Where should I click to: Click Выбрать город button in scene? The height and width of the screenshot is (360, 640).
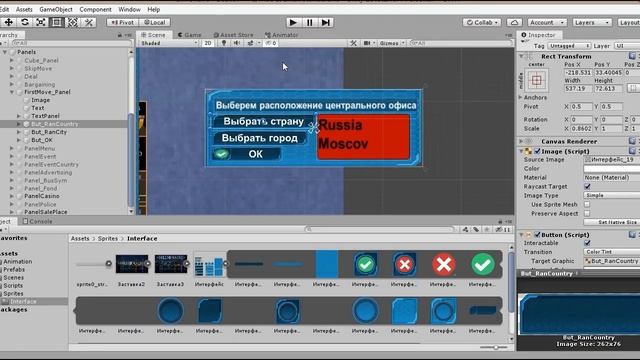tap(259, 138)
